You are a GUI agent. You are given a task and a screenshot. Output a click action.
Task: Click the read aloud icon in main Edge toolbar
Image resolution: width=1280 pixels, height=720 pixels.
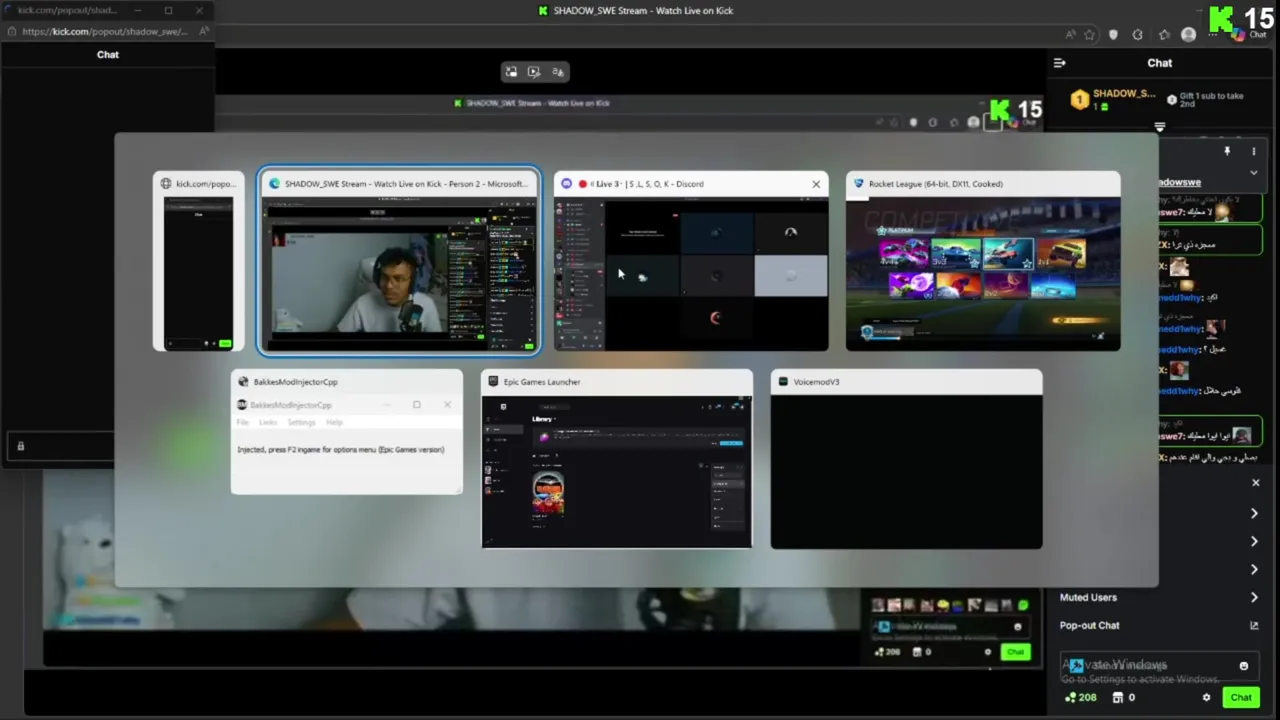(1070, 35)
